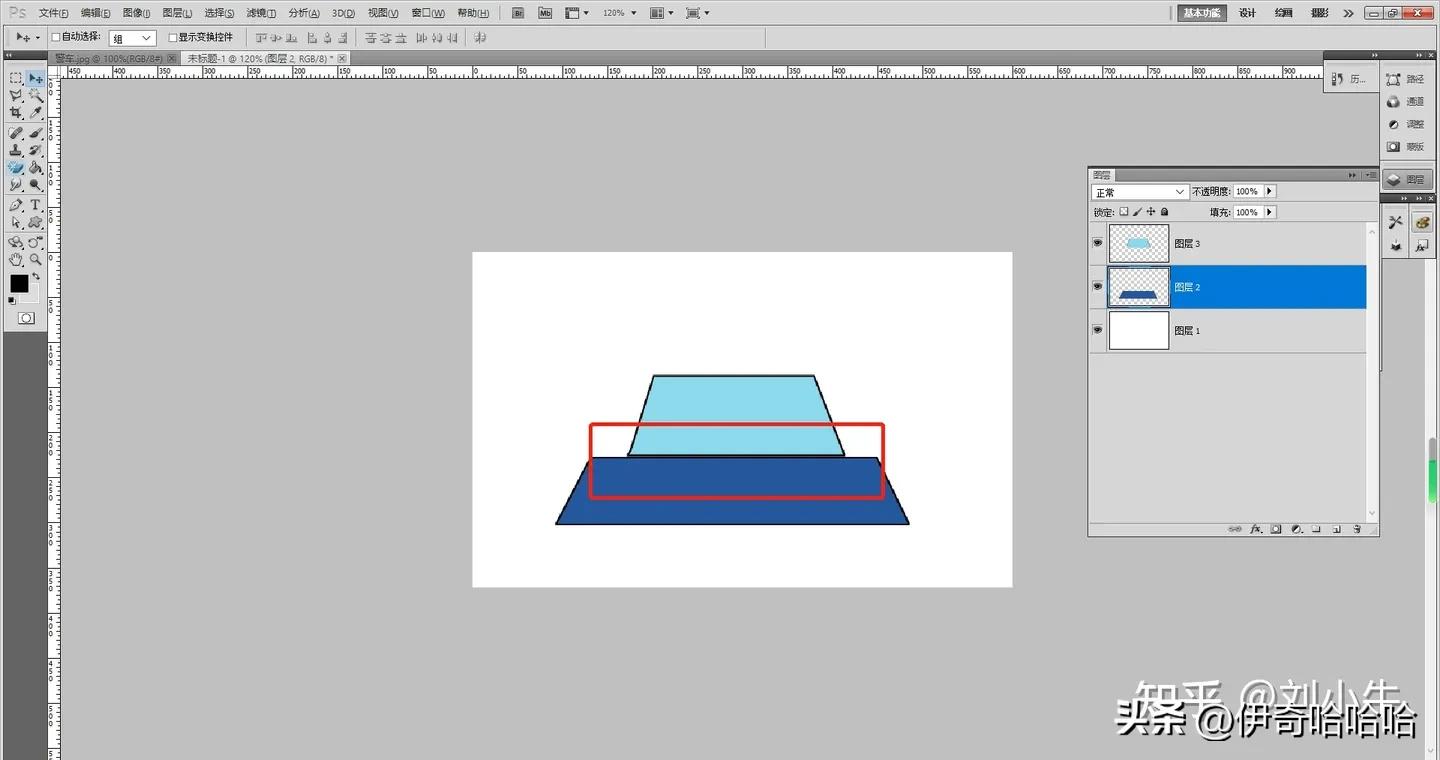The width and height of the screenshot is (1440, 760).
Task: Click the 基本功能 workspace button
Action: point(1201,13)
